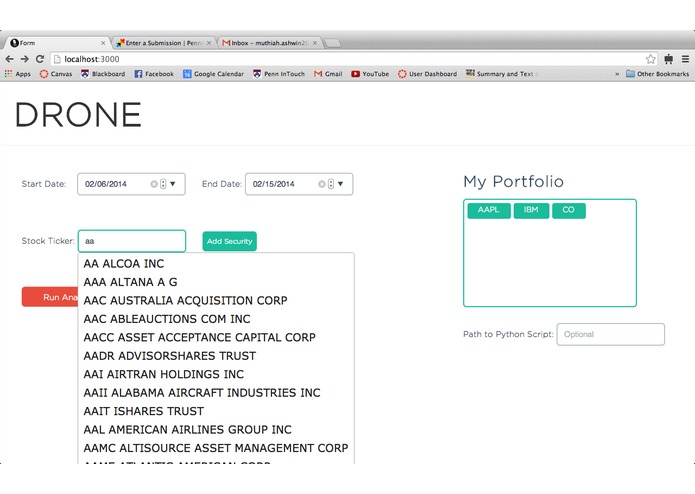Choose AAIT ISHARES TRUST suggestion
The height and width of the screenshot is (494, 695).
point(216,411)
